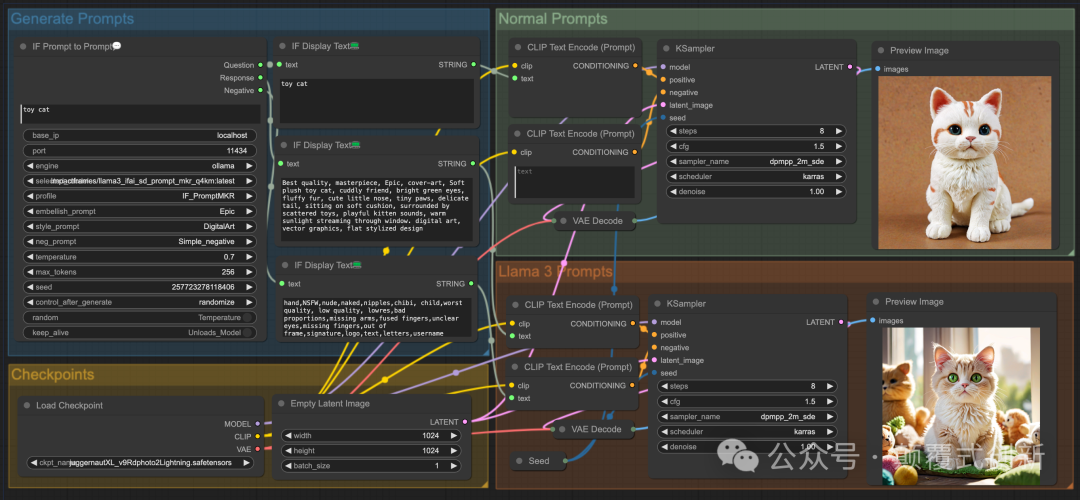1080x500 pixels.
Task: Click the toy cat prompt text box in IF Prompt to Prompt
Action: tap(141, 114)
